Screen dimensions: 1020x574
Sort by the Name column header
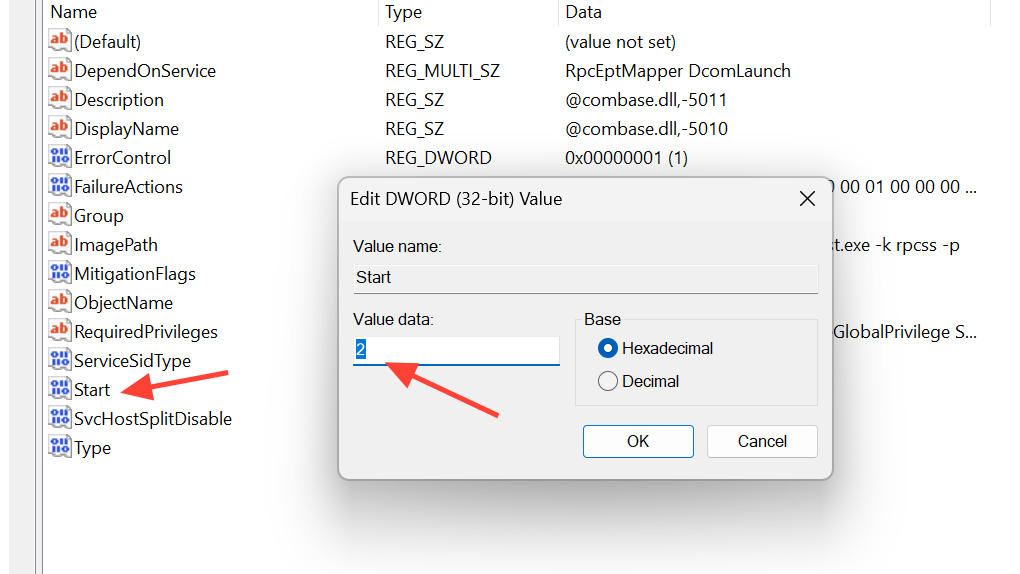click(x=74, y=12)
